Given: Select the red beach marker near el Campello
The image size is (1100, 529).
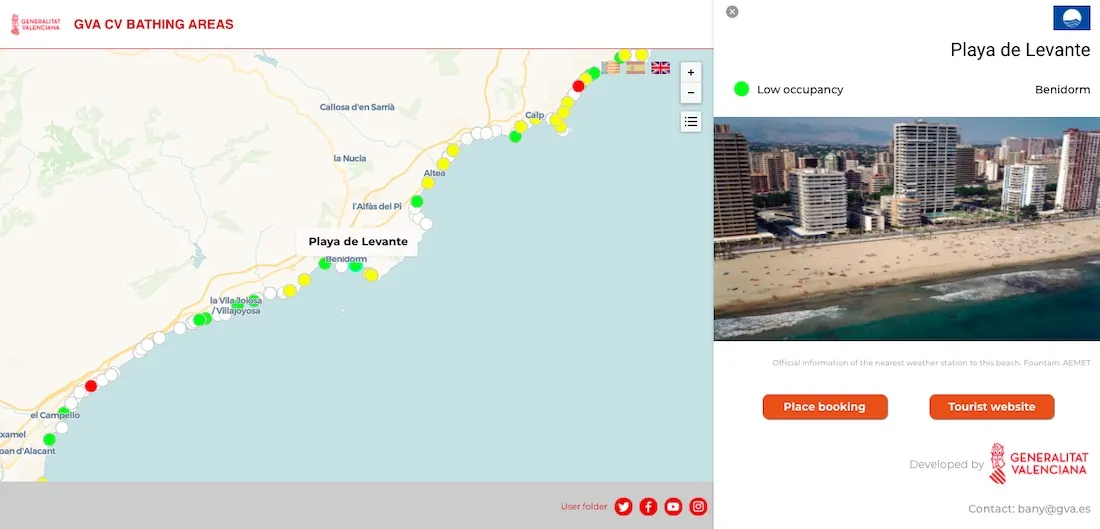Looking at the screenshot, I should [x=90, y=386].
